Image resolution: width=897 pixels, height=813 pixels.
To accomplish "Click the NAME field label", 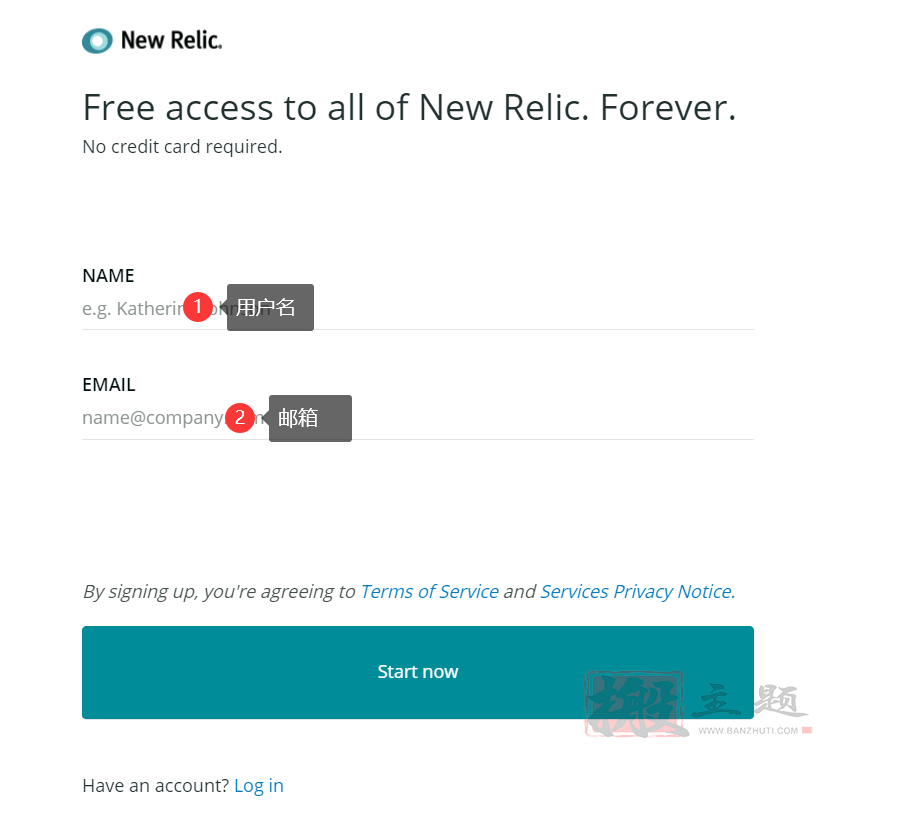I will coord(108,276).
